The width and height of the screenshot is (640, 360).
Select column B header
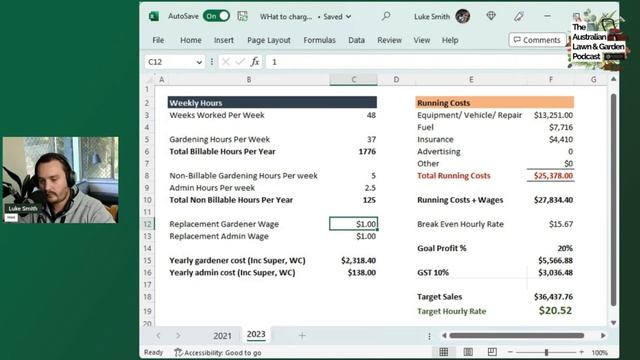point(249,80)
